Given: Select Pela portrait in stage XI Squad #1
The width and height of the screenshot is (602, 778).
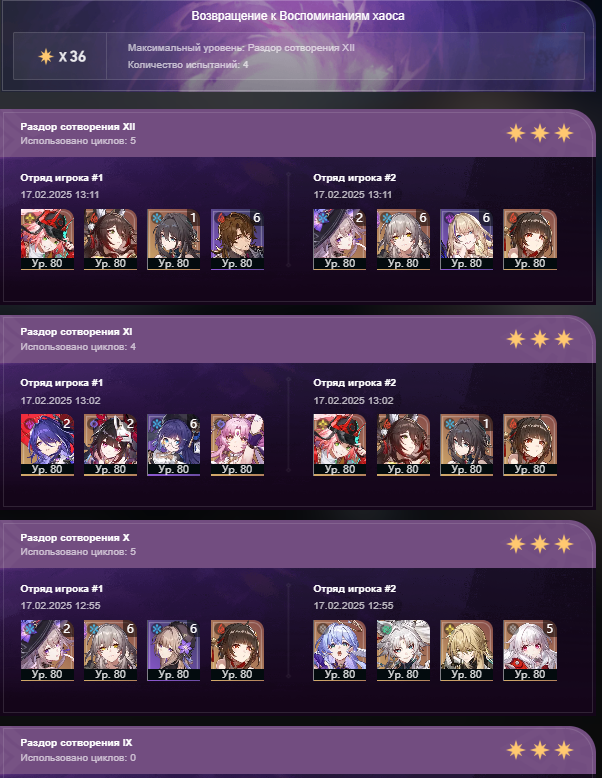Looking at the screenshot, I should (174, 445).
